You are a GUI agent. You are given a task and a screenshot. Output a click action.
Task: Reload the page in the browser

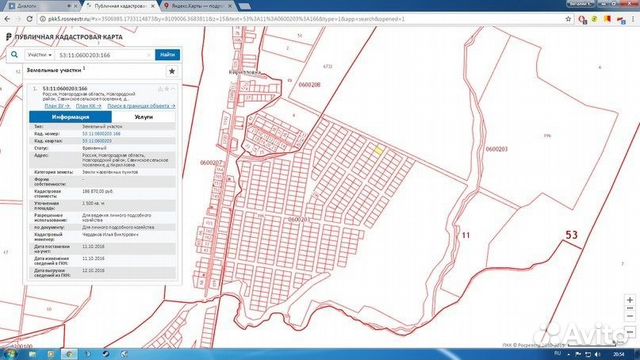tap(29, 19)
